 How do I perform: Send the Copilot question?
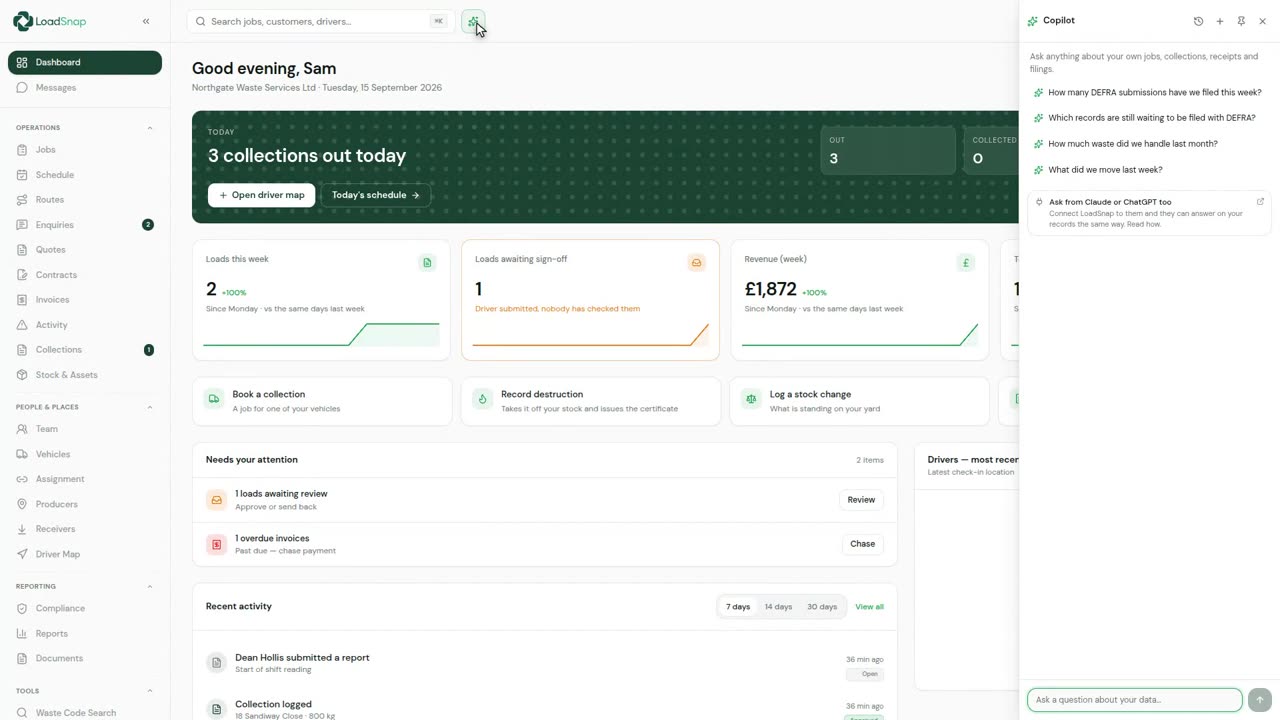1260,700
